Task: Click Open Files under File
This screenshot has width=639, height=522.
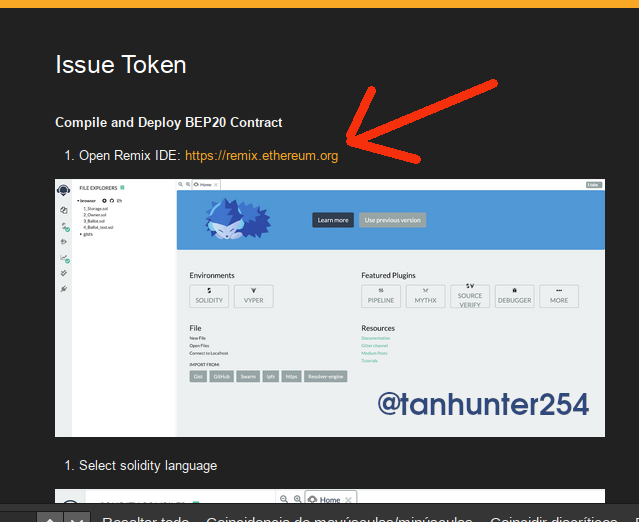Action: (x=199, y=346)
